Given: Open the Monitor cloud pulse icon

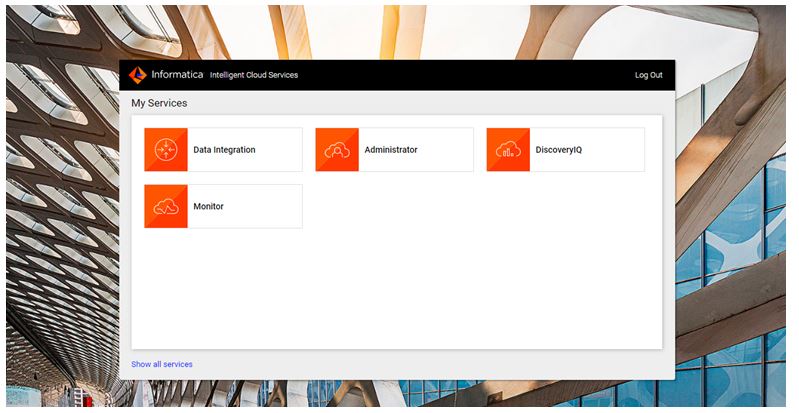Looking at the screenshot, I should pos(166,206).
